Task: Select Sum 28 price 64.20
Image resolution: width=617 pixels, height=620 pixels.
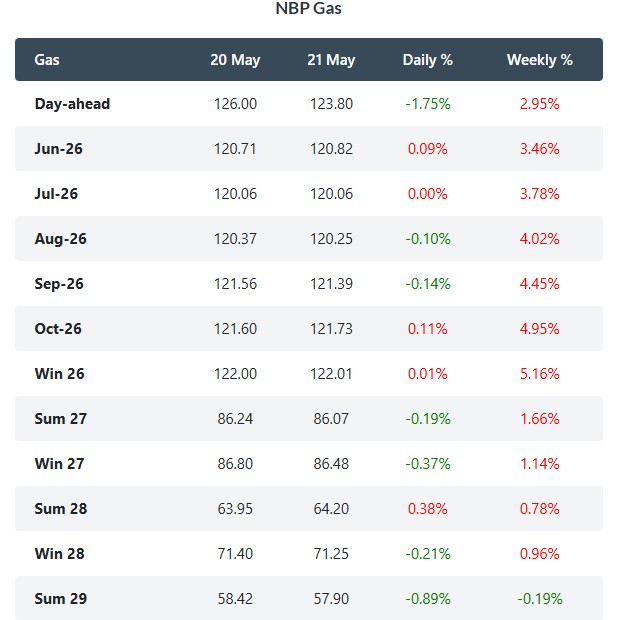Action: pyautogui.click(x=331, y=508)
